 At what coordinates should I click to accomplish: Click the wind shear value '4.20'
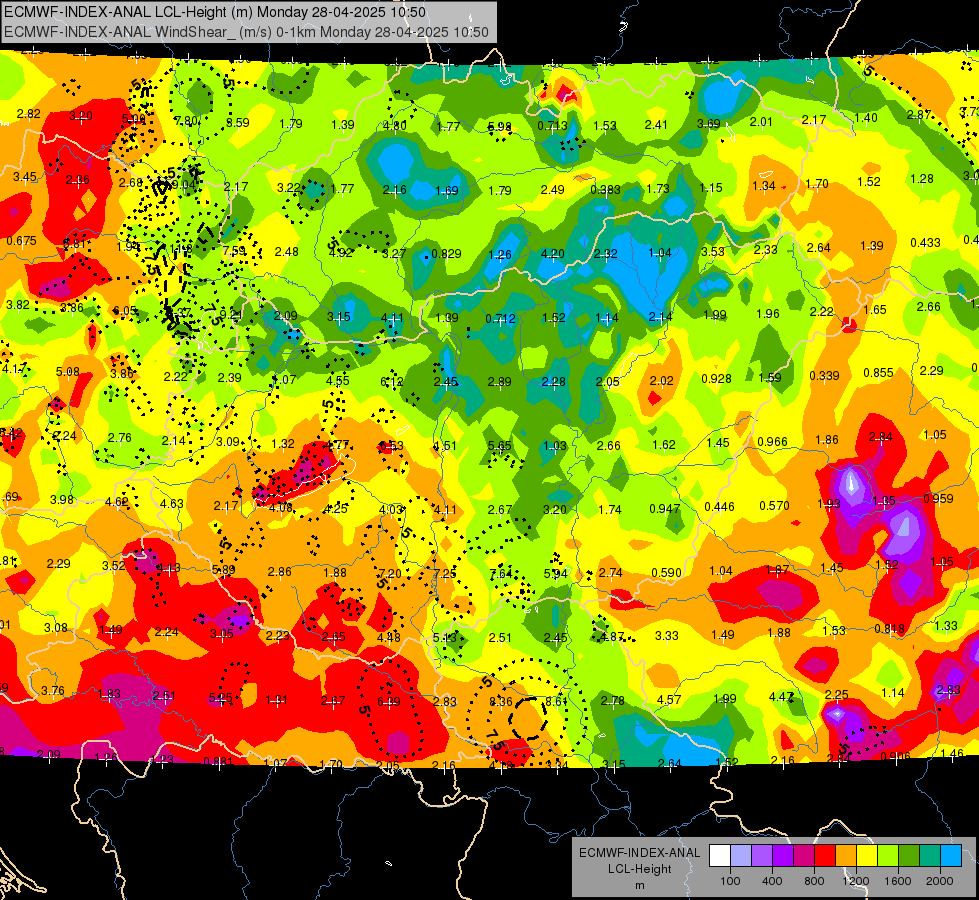click(x=553, y=254)
